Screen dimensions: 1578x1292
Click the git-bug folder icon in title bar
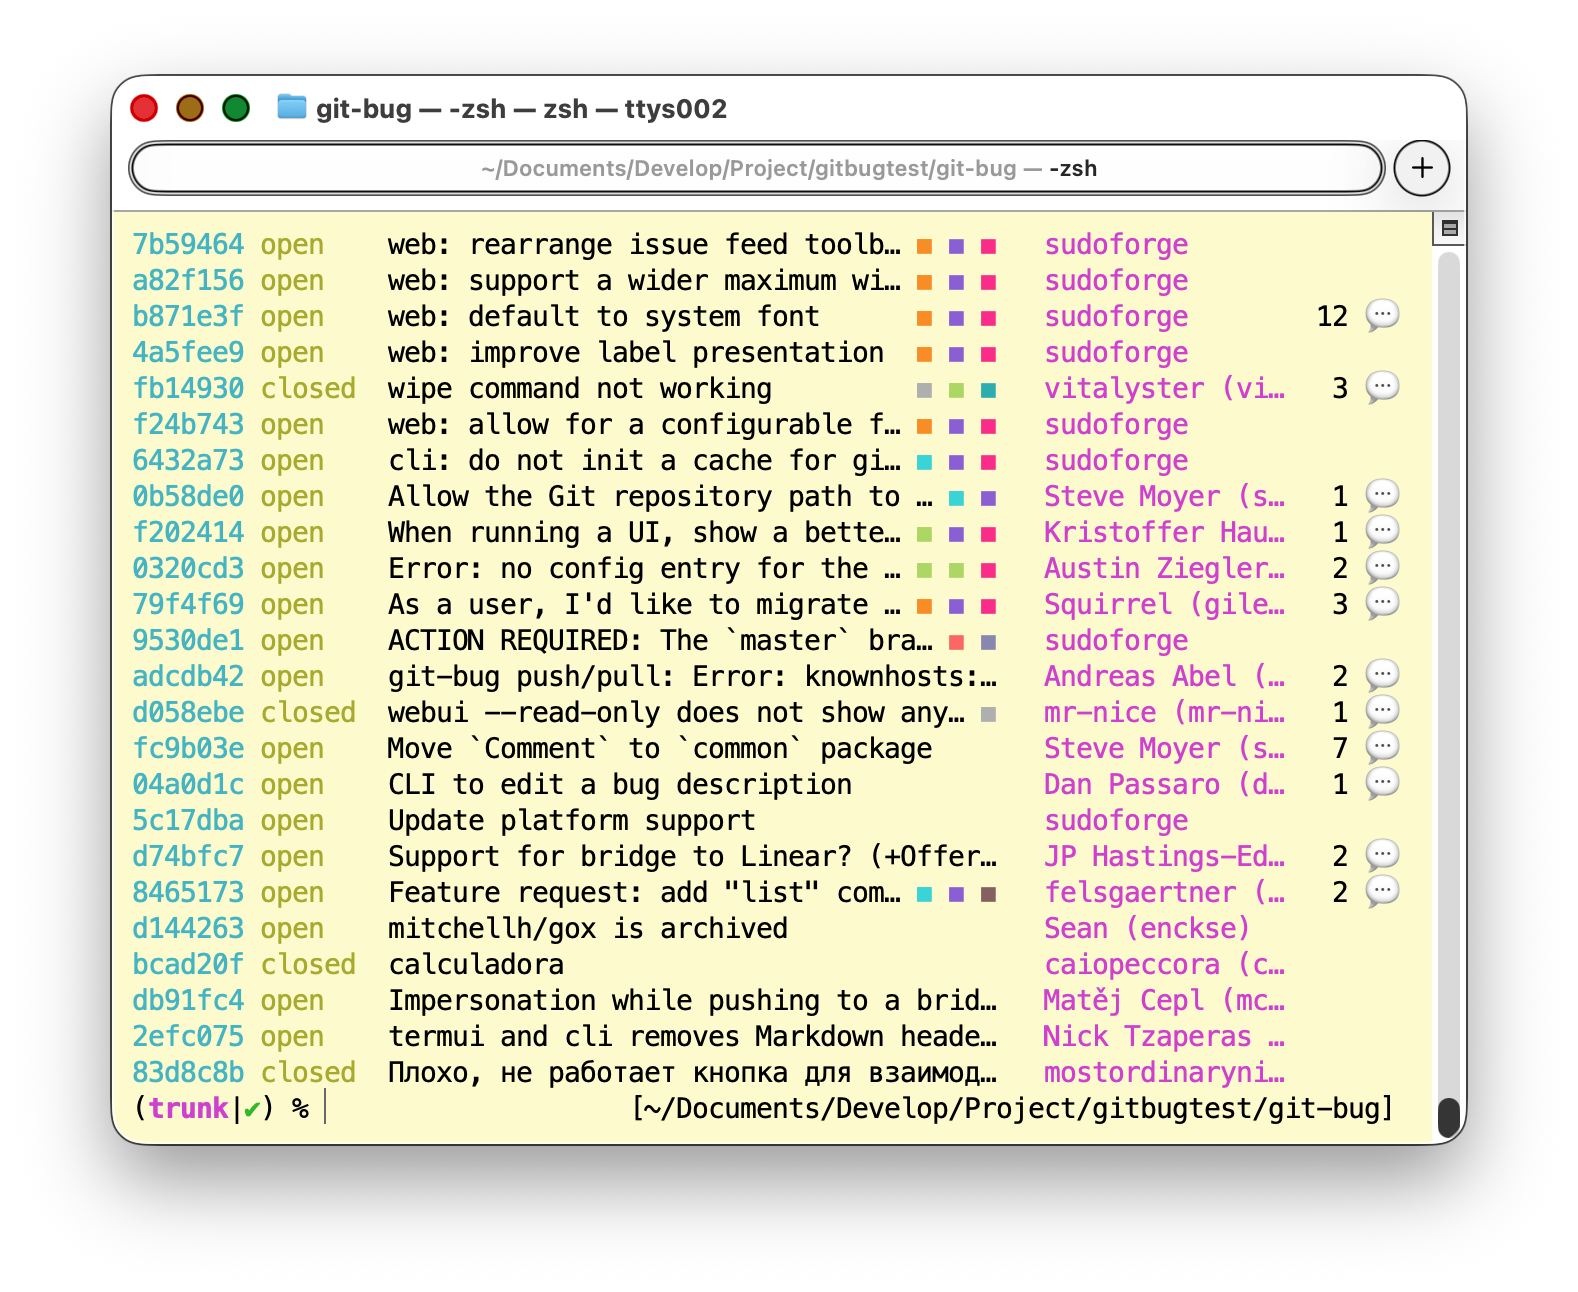[291, 107]
